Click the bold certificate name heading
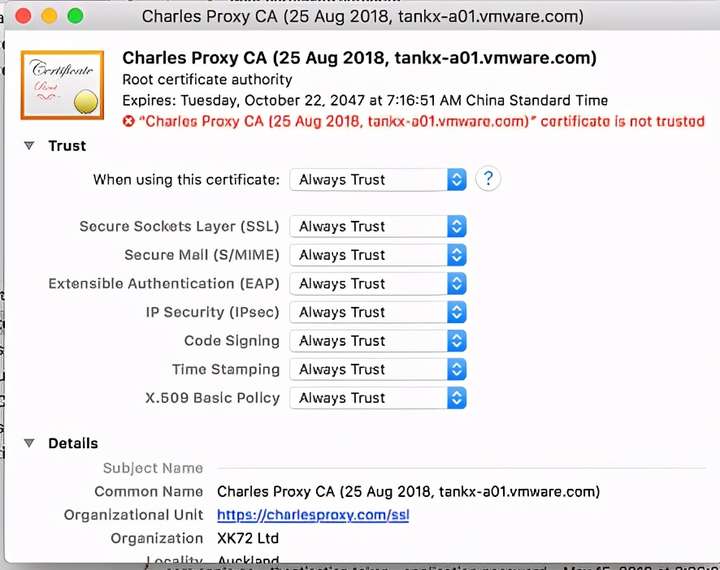 coord(360,58)
